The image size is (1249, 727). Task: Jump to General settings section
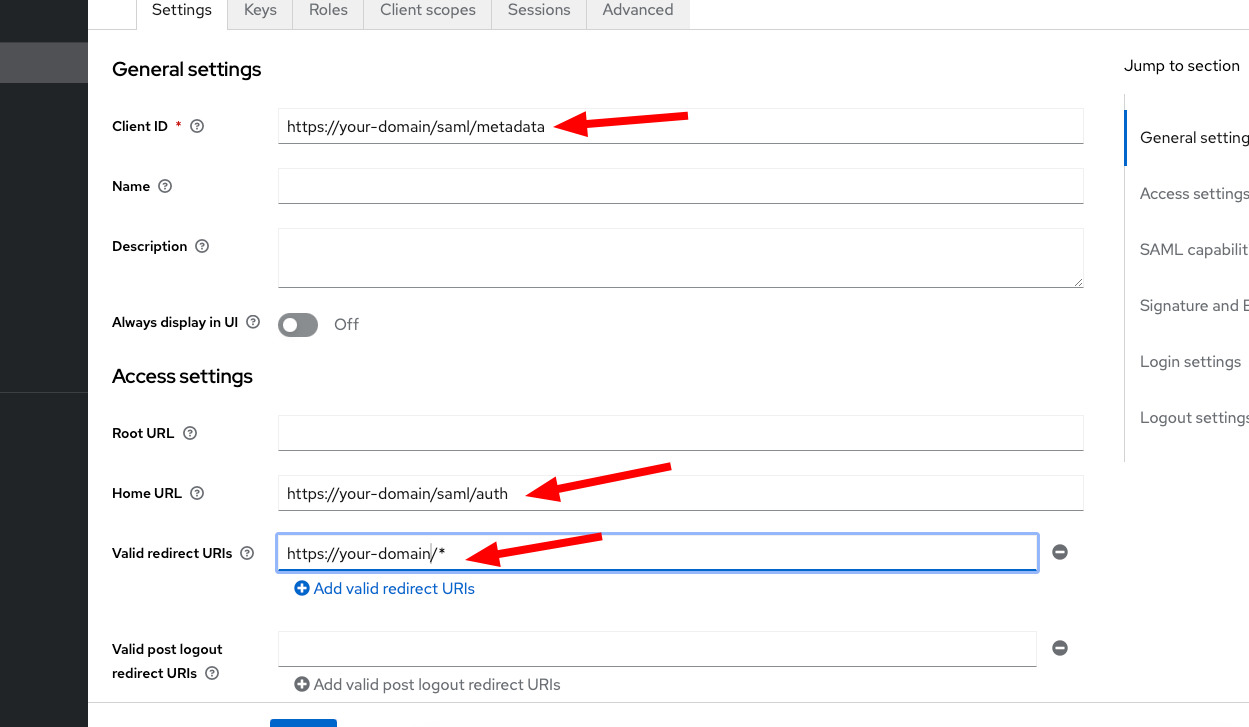tap(1194, 138)
